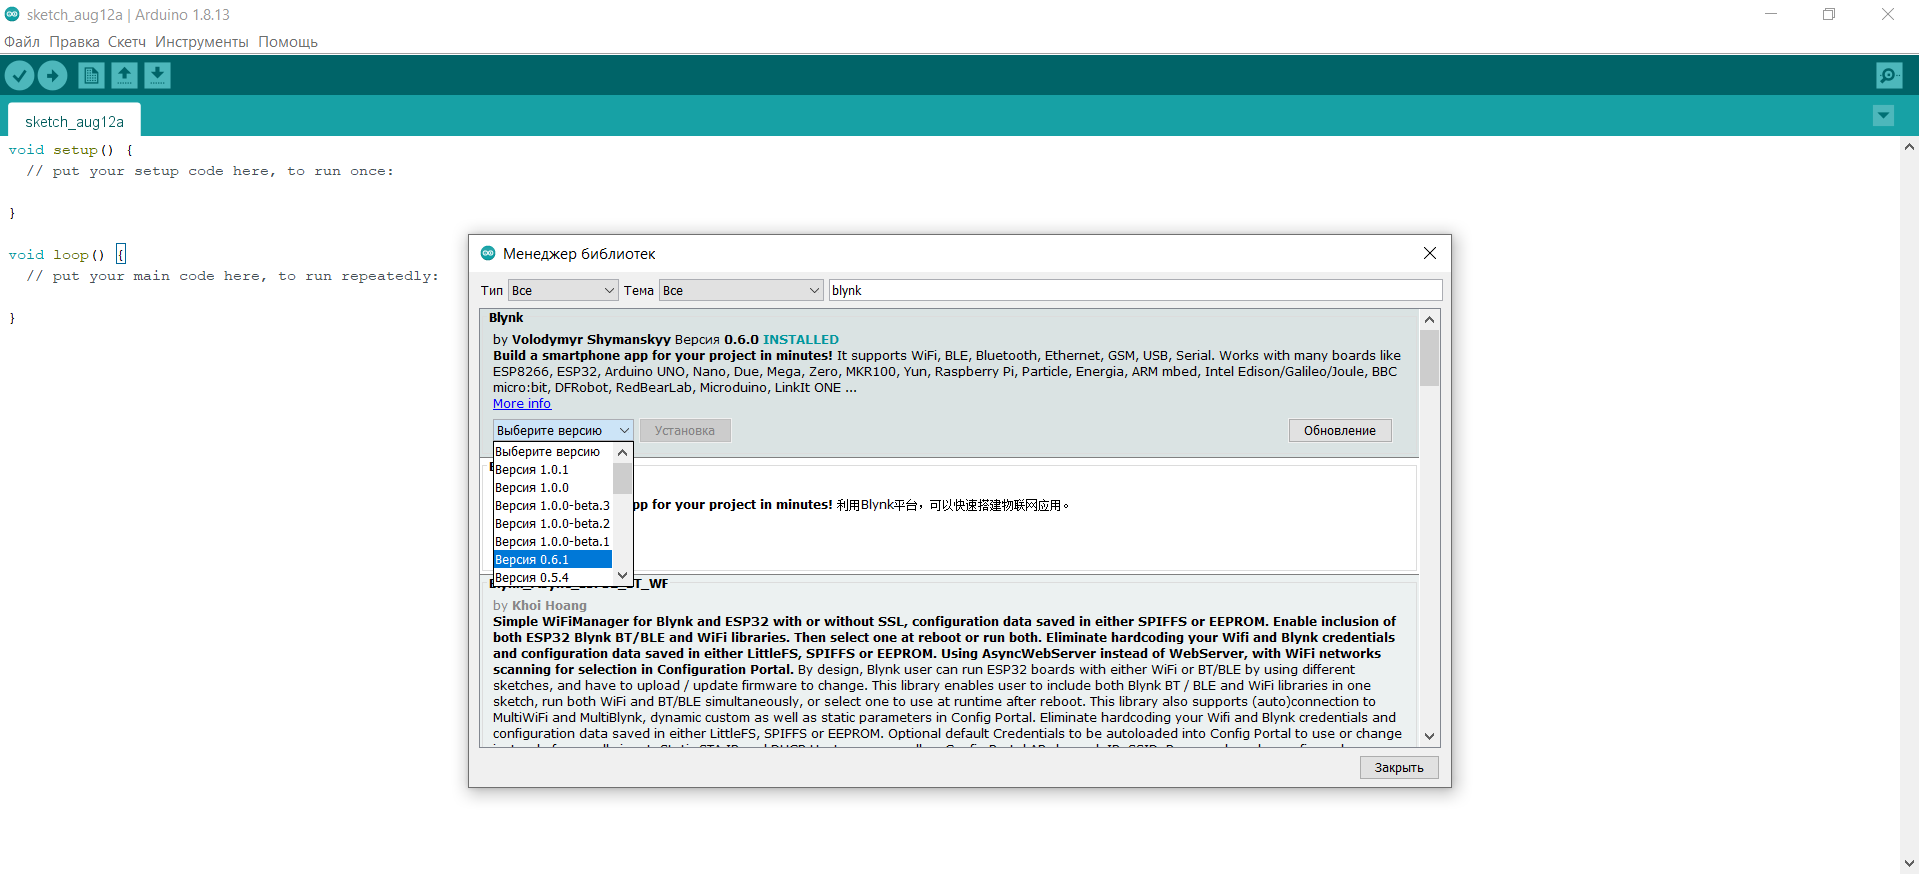Open the Выберите версию combo box
Image resolution: width=1919 pixels, height=874 pixels.
[563, 430]
